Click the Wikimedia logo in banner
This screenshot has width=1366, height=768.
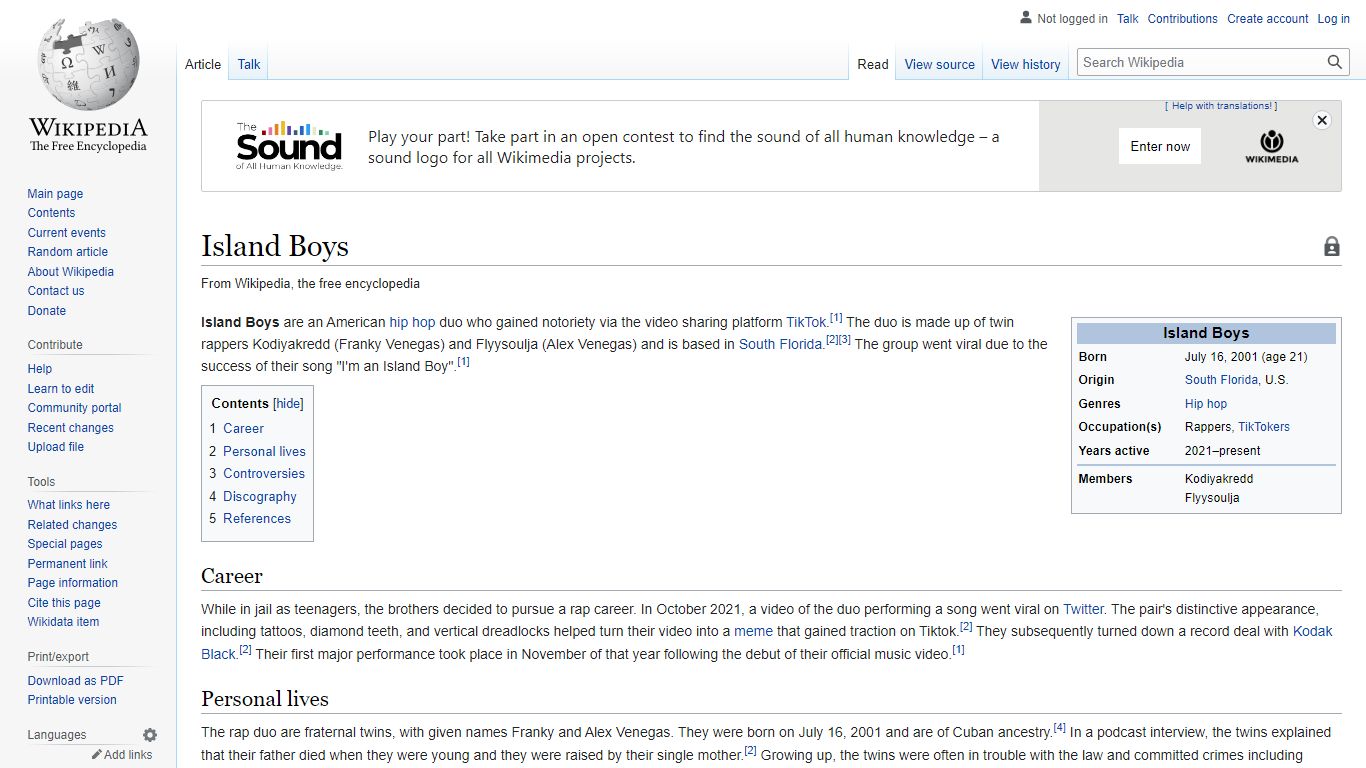click(1272, 146)
